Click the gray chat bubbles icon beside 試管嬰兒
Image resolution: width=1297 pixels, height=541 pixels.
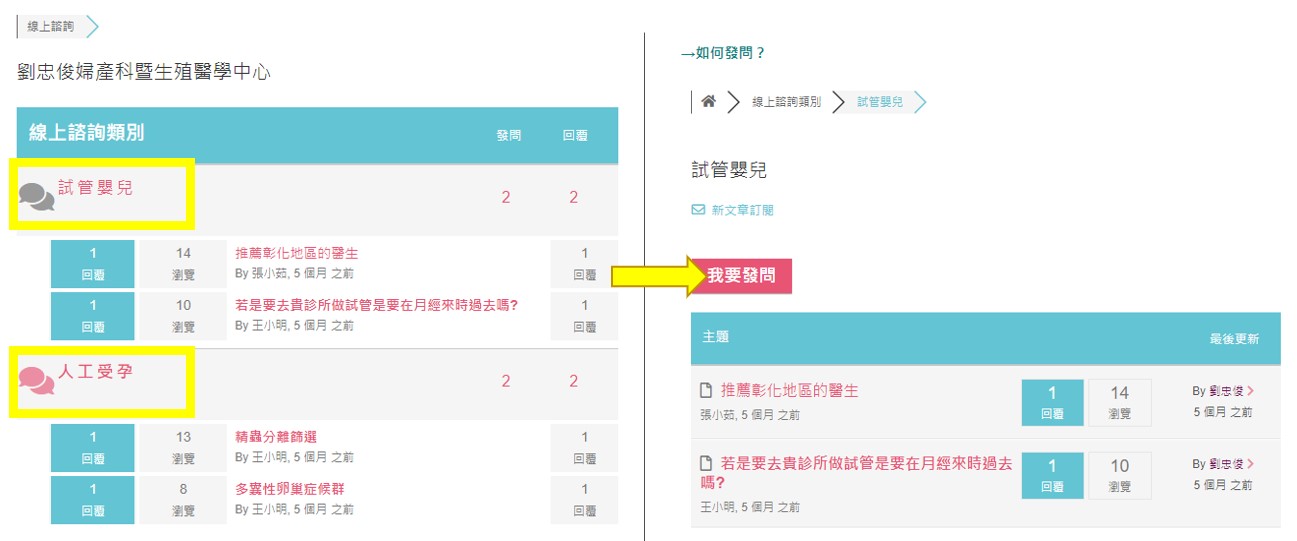tap(37, 198)
